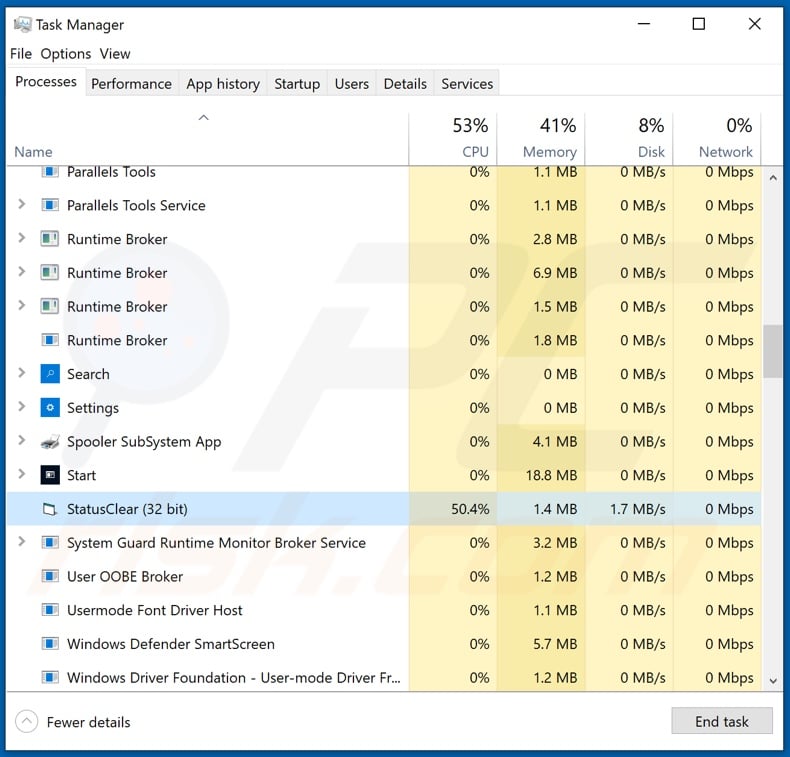Switch to the Details tab

(x=405, y=84)
